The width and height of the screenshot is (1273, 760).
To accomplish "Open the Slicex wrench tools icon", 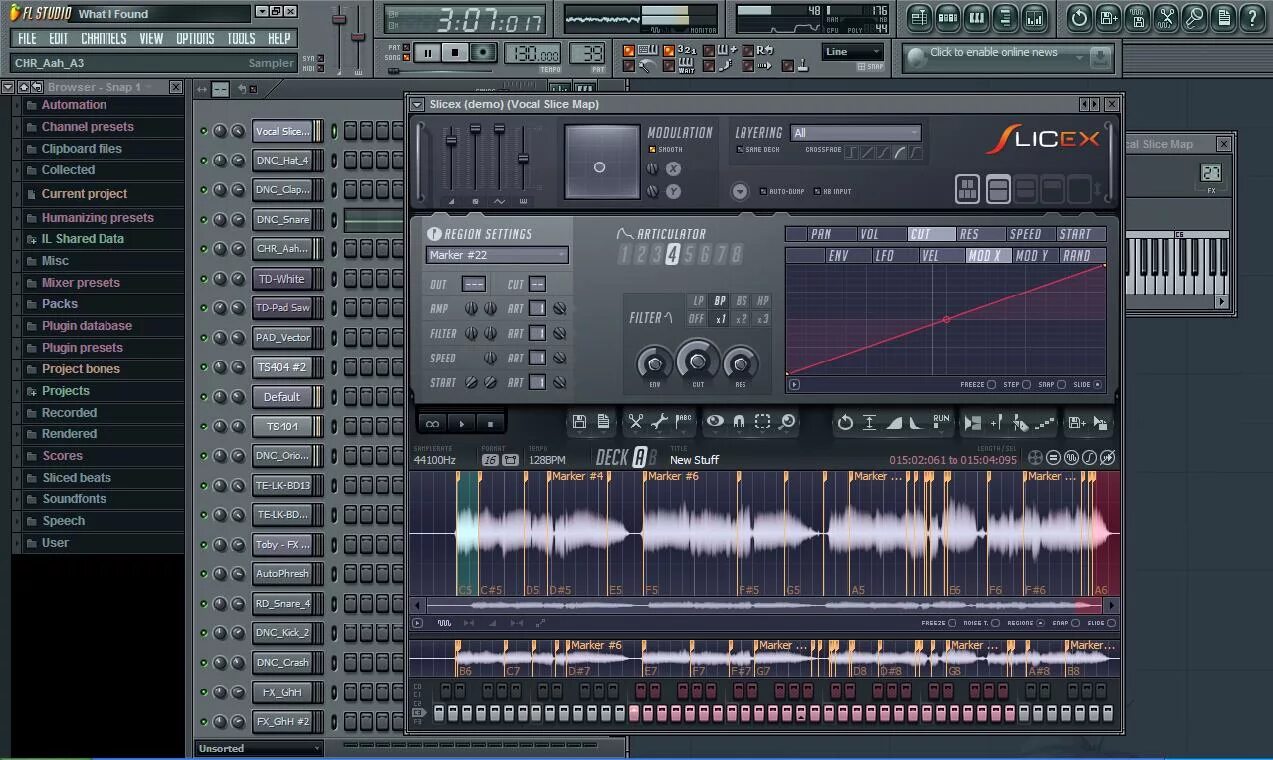I will [659, 422].
